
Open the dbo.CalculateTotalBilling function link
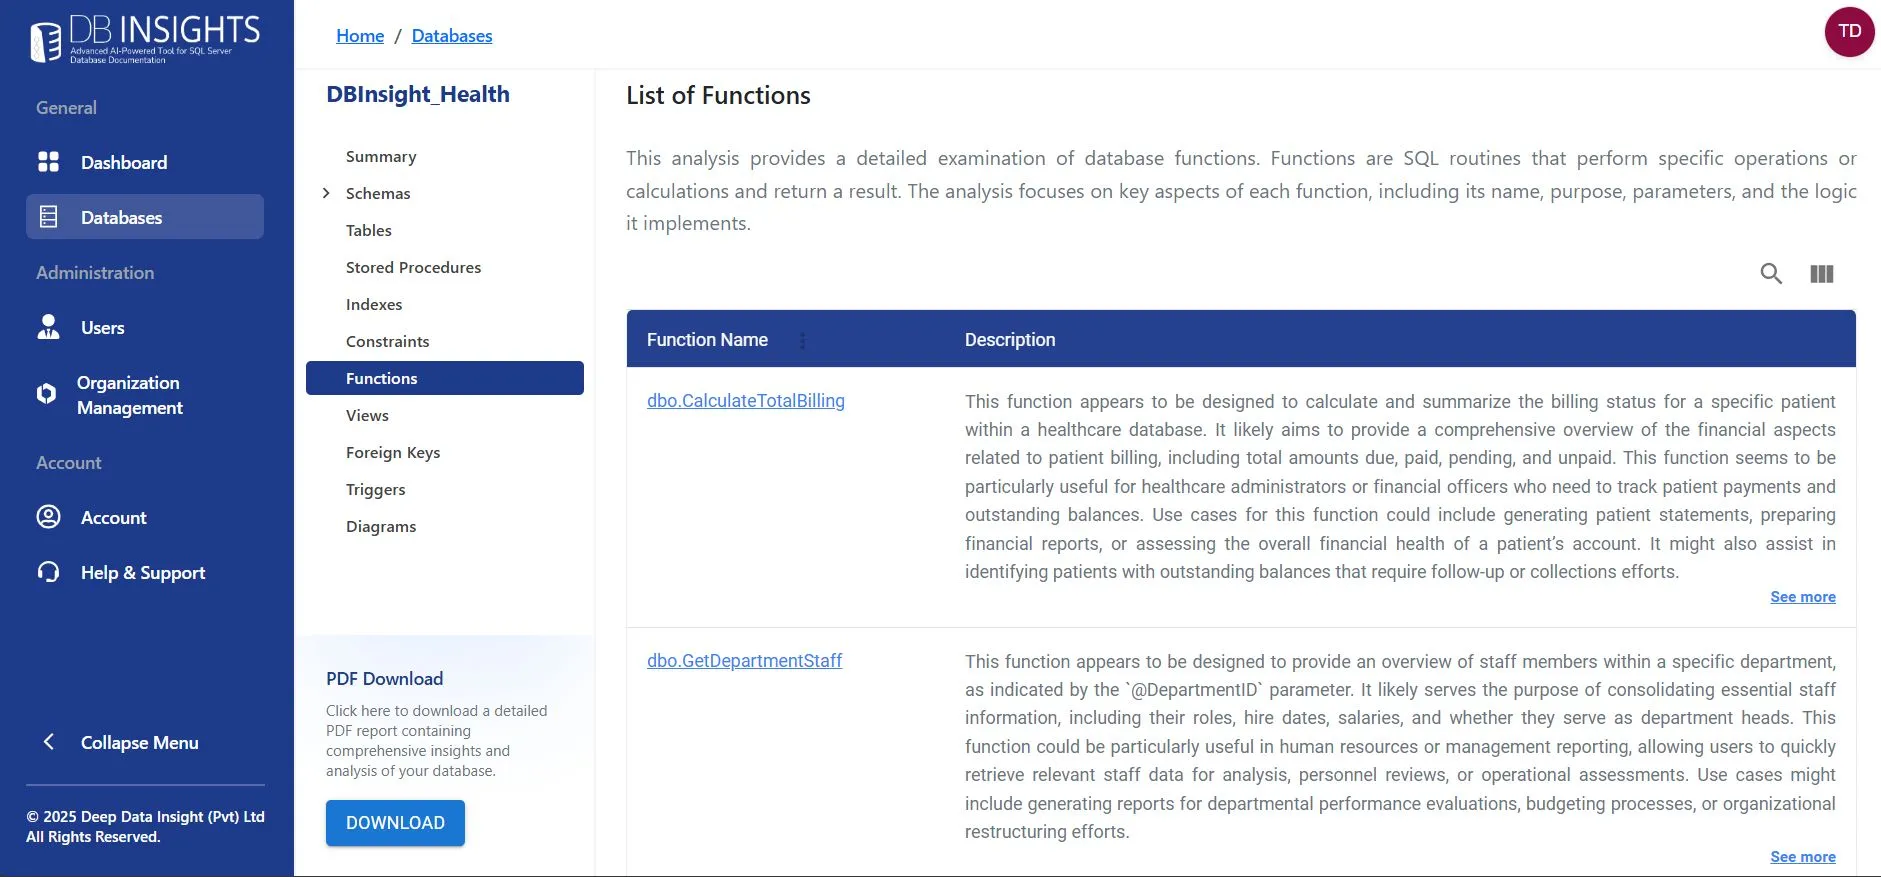click(x=746, y=401)
